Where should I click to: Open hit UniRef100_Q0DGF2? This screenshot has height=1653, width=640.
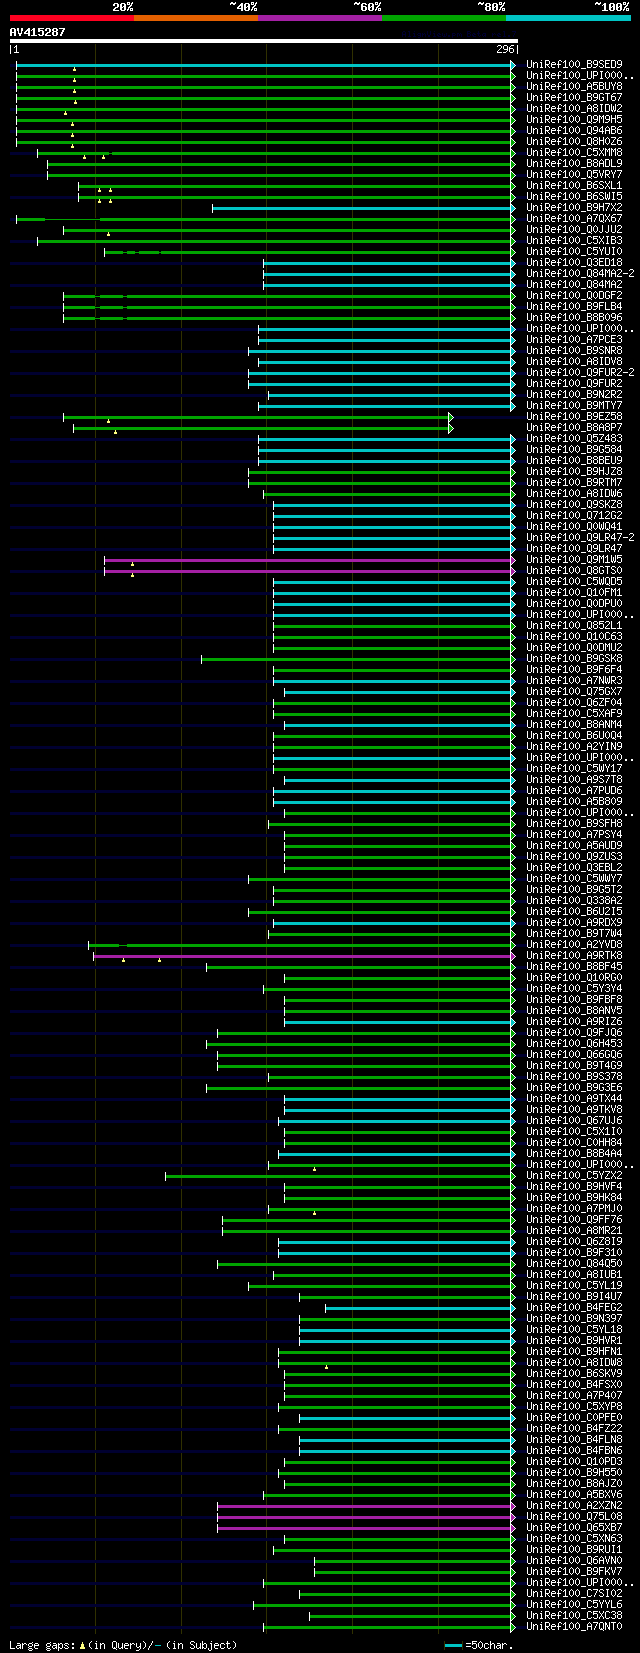pyautogui.click(x=574, y=296)
